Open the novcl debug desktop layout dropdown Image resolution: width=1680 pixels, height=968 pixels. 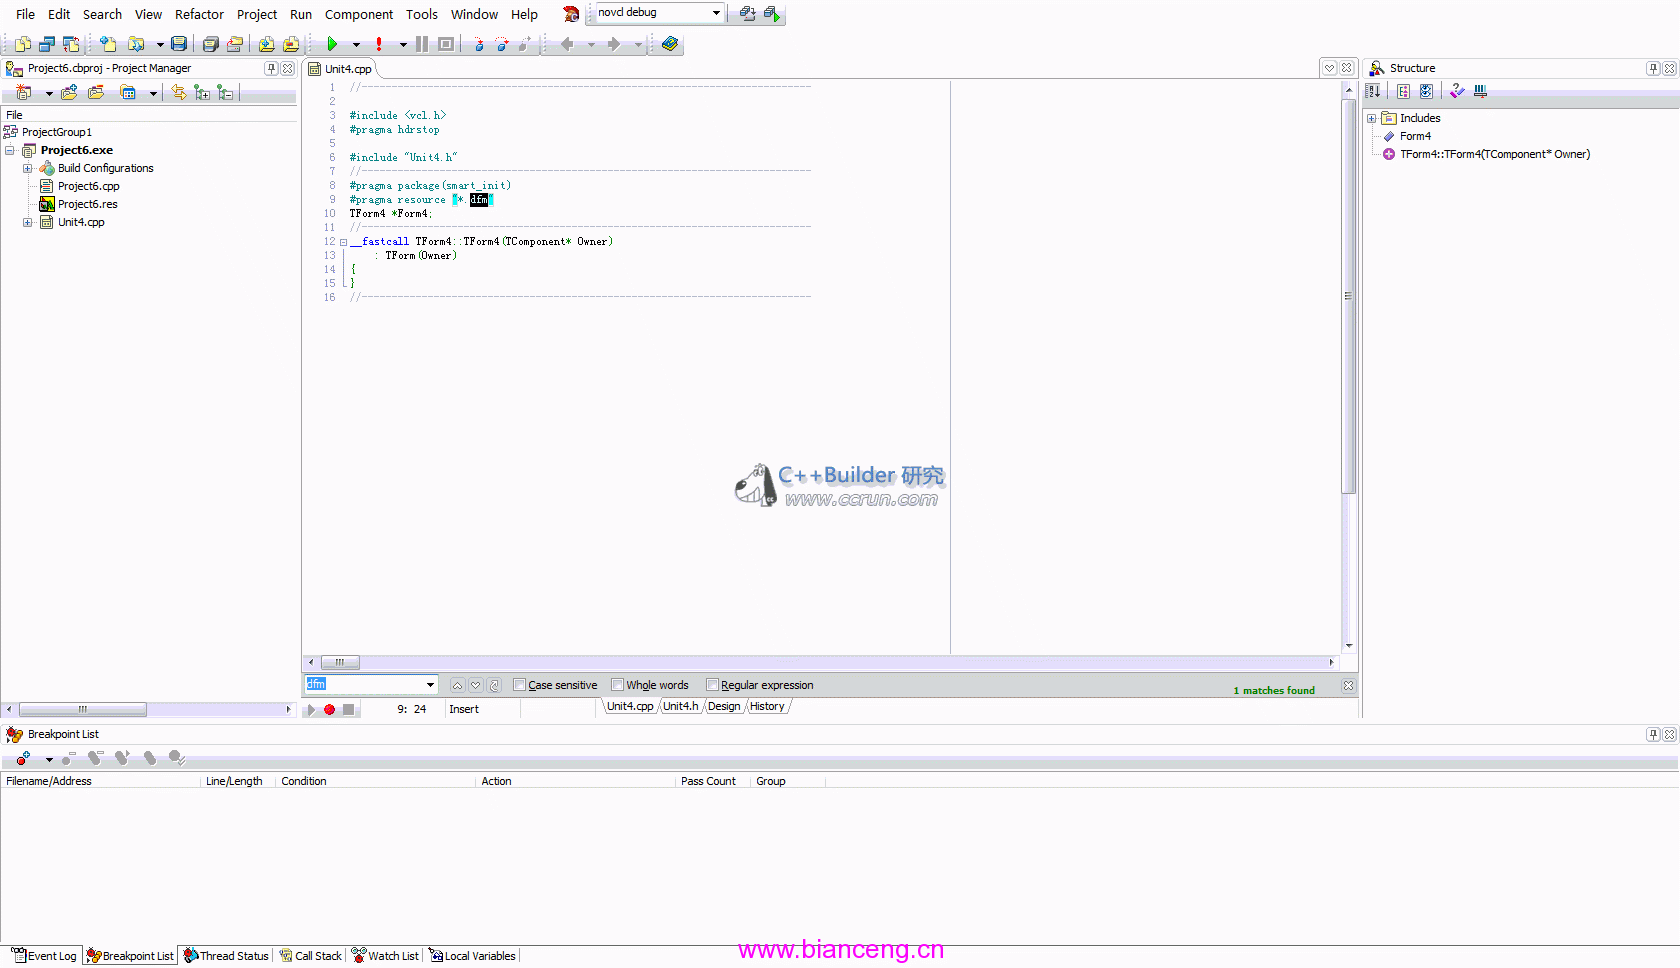pos(716,13)
